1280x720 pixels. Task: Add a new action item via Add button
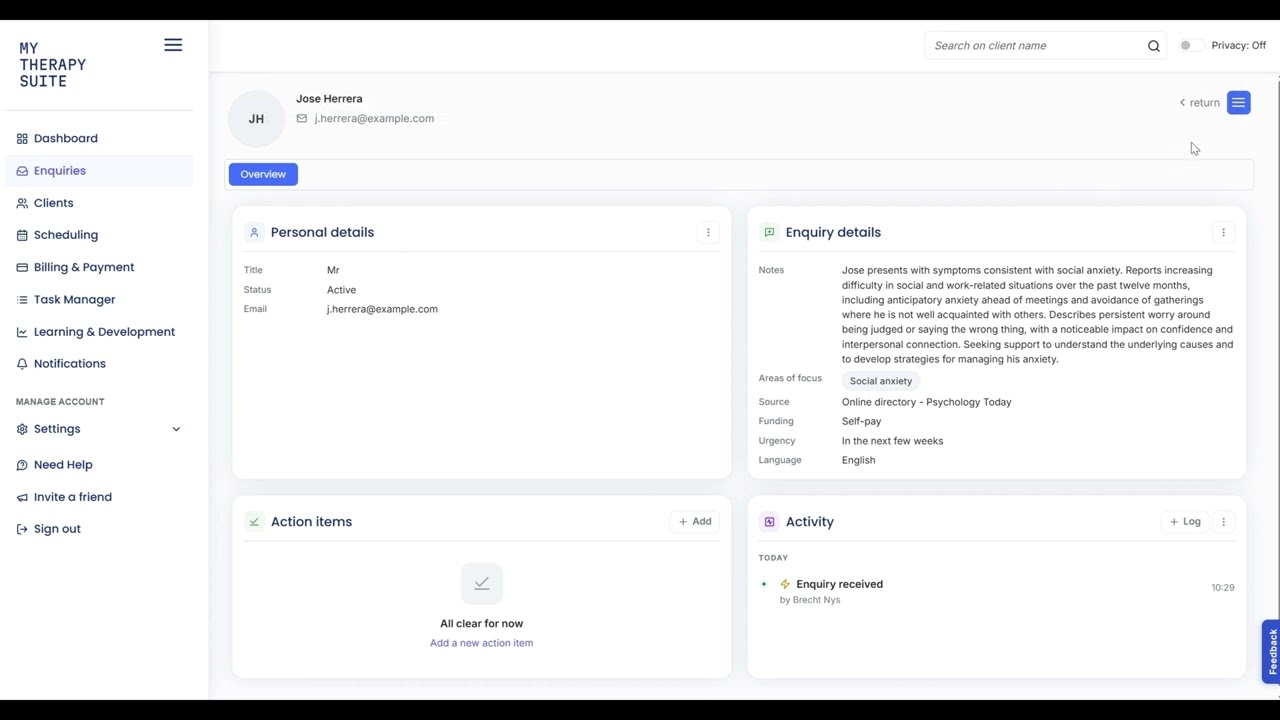(x=695, y=521)
